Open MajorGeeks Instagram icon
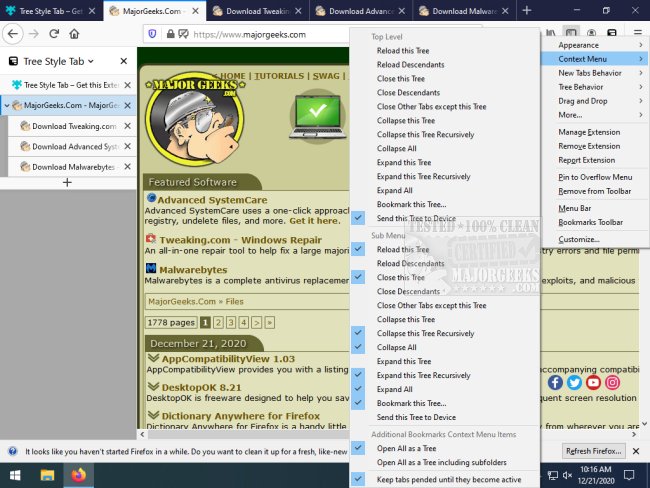 click(x=612, y=382)
